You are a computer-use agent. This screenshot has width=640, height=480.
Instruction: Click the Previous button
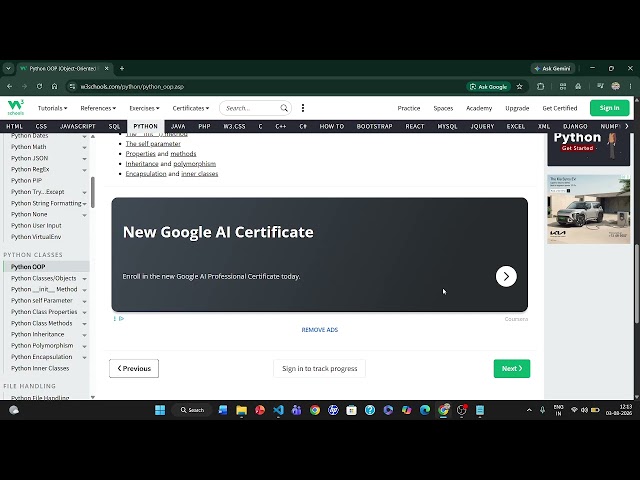tap(134, 369)
